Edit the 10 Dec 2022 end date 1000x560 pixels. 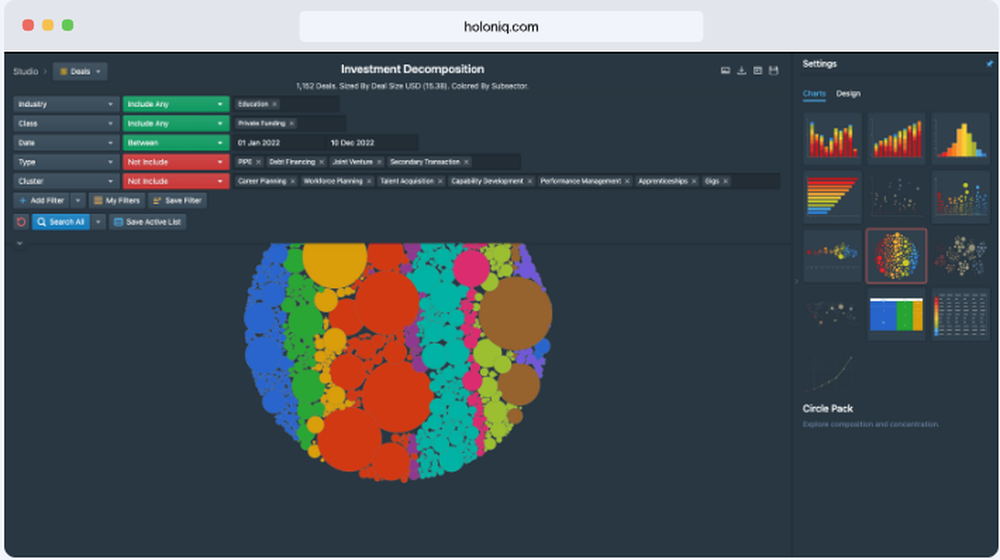coord(372,143)
